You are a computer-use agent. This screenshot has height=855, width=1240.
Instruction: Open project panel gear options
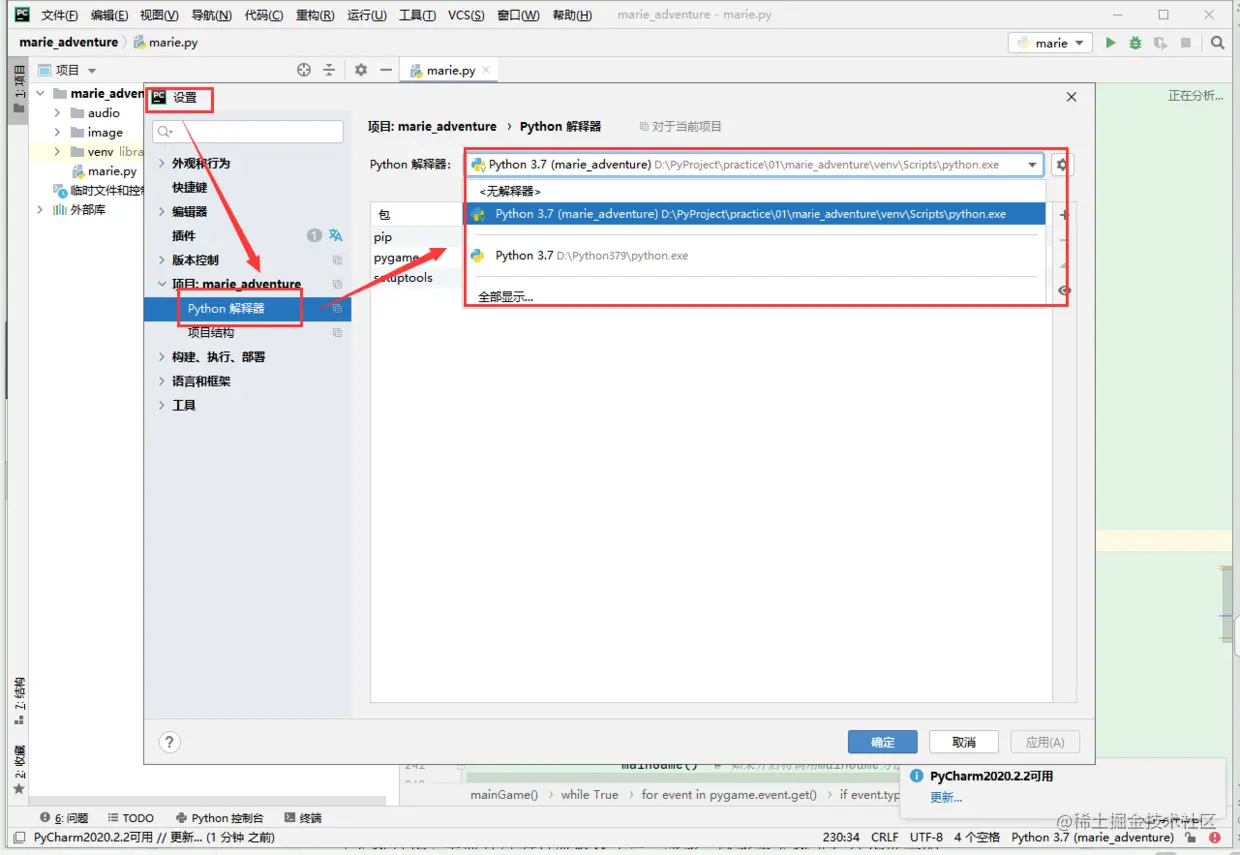click(x=361, y=70)
